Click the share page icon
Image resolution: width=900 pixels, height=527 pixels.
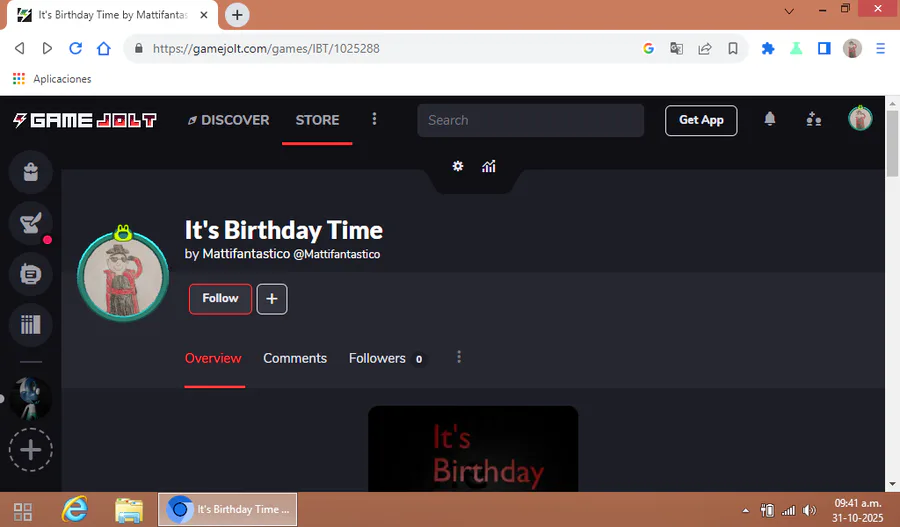[704, 48]
